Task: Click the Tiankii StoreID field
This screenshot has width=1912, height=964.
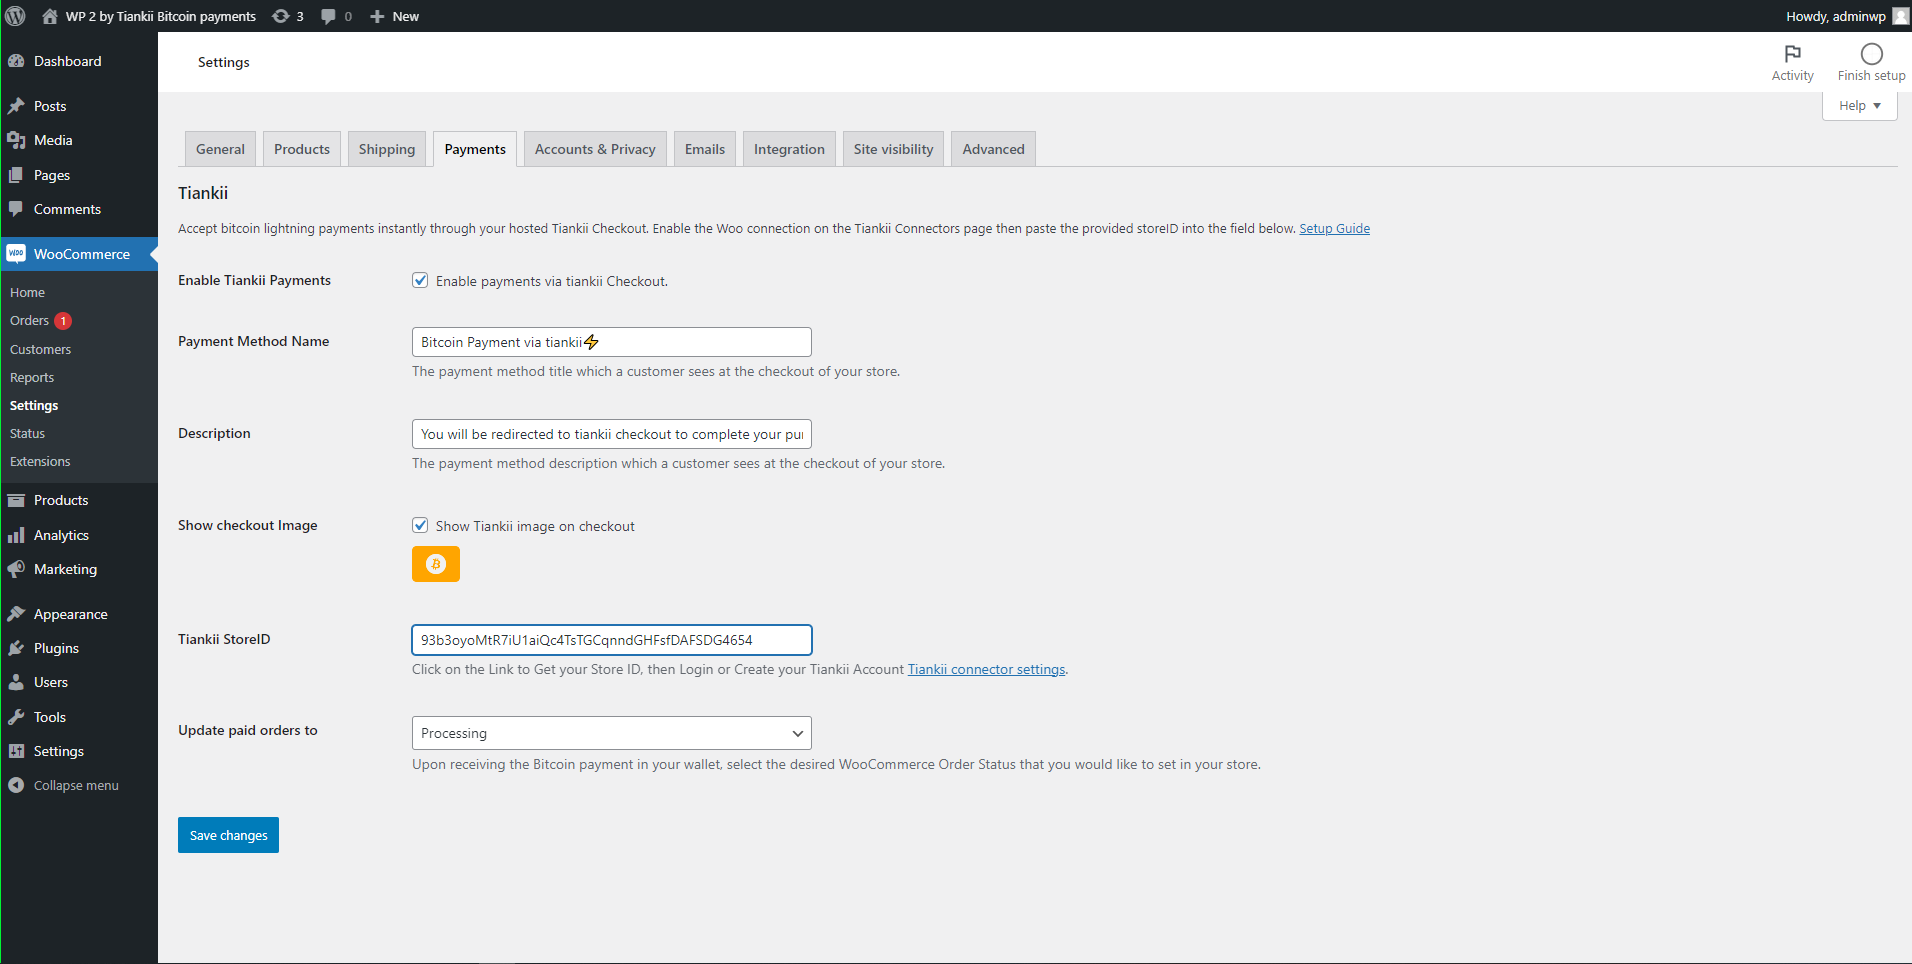Action: [x=612, y=640]
